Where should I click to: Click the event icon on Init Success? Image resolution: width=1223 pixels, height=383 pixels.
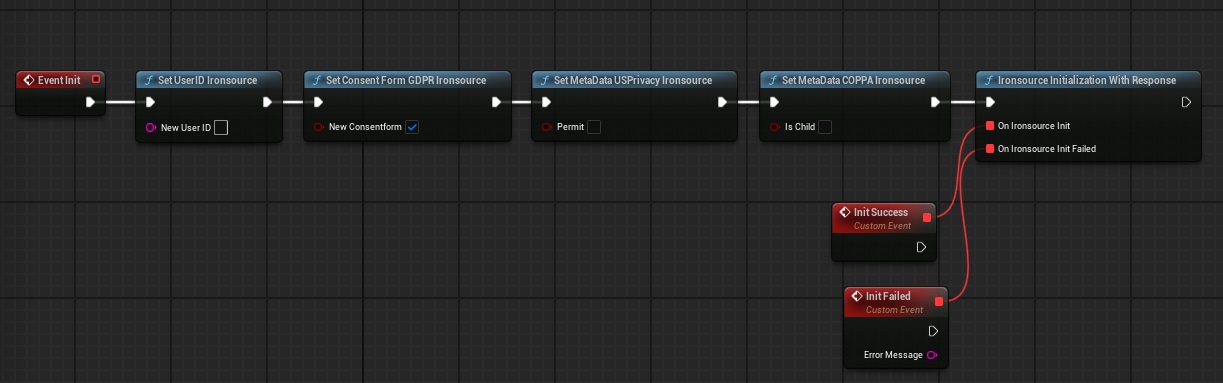point(844,213)
